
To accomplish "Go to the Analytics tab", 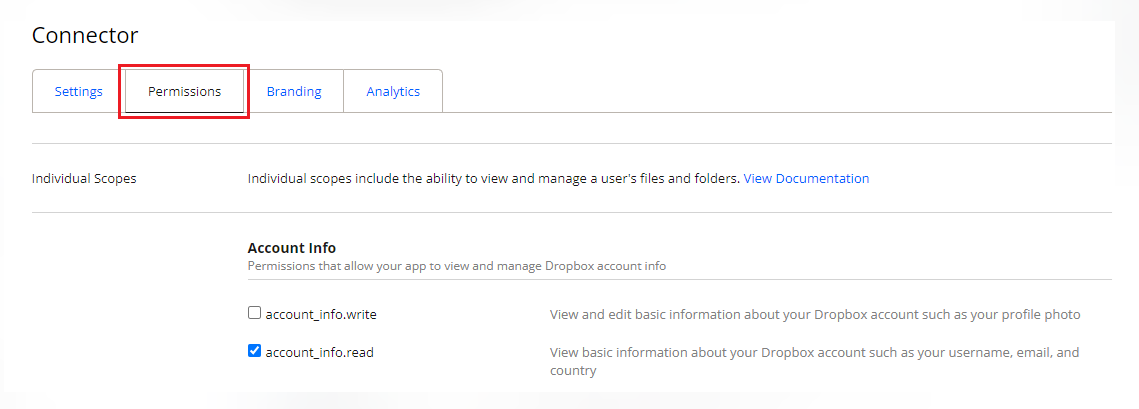I will pos(393,91).
